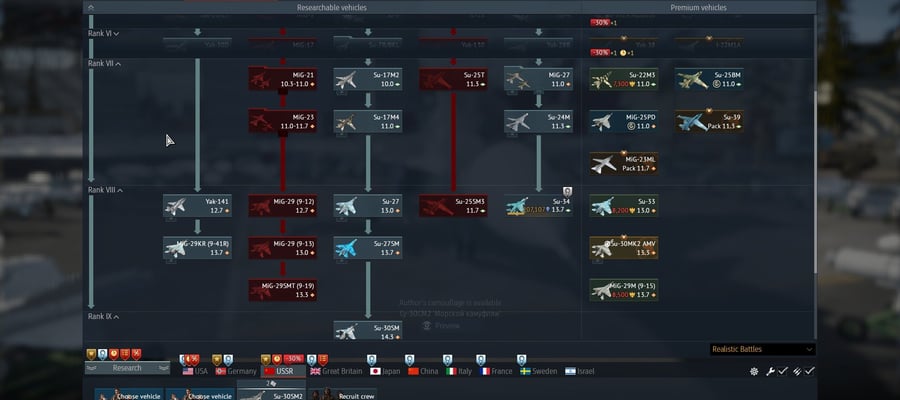Select the MiG-29KR (9-41R) card
This screenshot has width=900, height=400.
tap(197, 248)
